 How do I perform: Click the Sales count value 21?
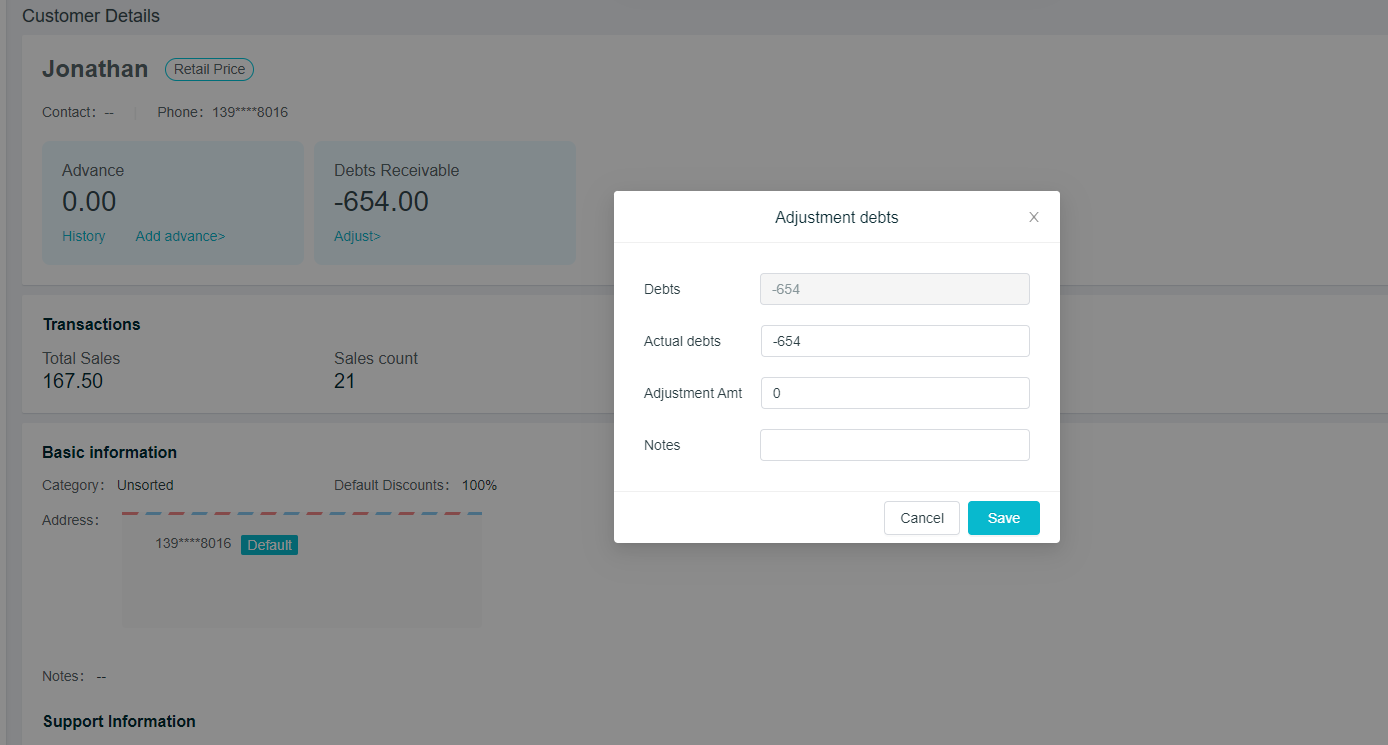click(x=344, y=381)
